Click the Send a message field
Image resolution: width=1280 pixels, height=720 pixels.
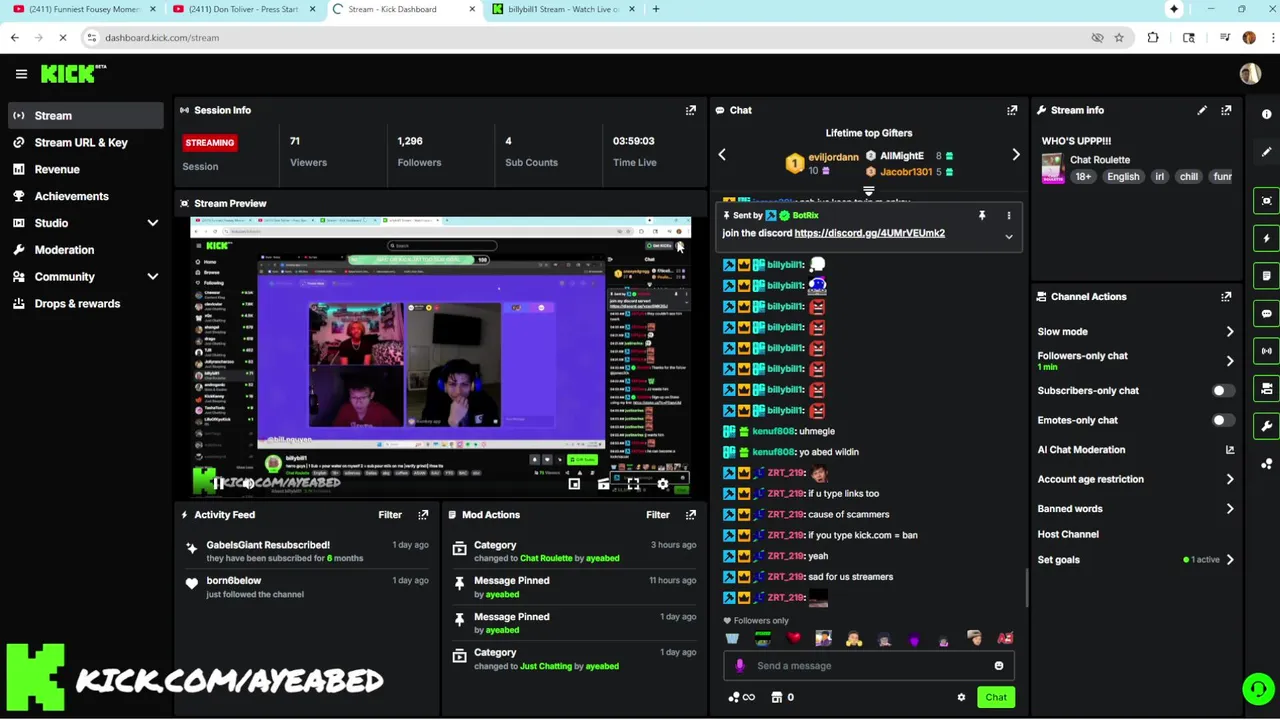coord(868,666)
